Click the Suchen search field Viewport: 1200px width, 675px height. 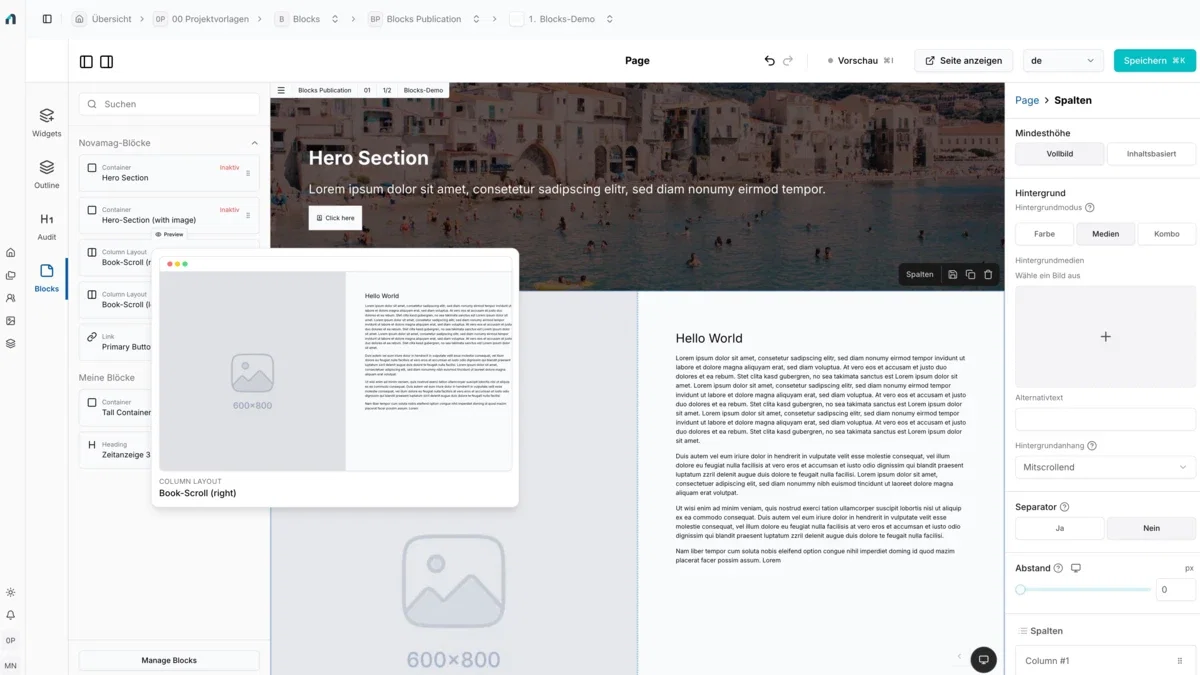(169, 104)
